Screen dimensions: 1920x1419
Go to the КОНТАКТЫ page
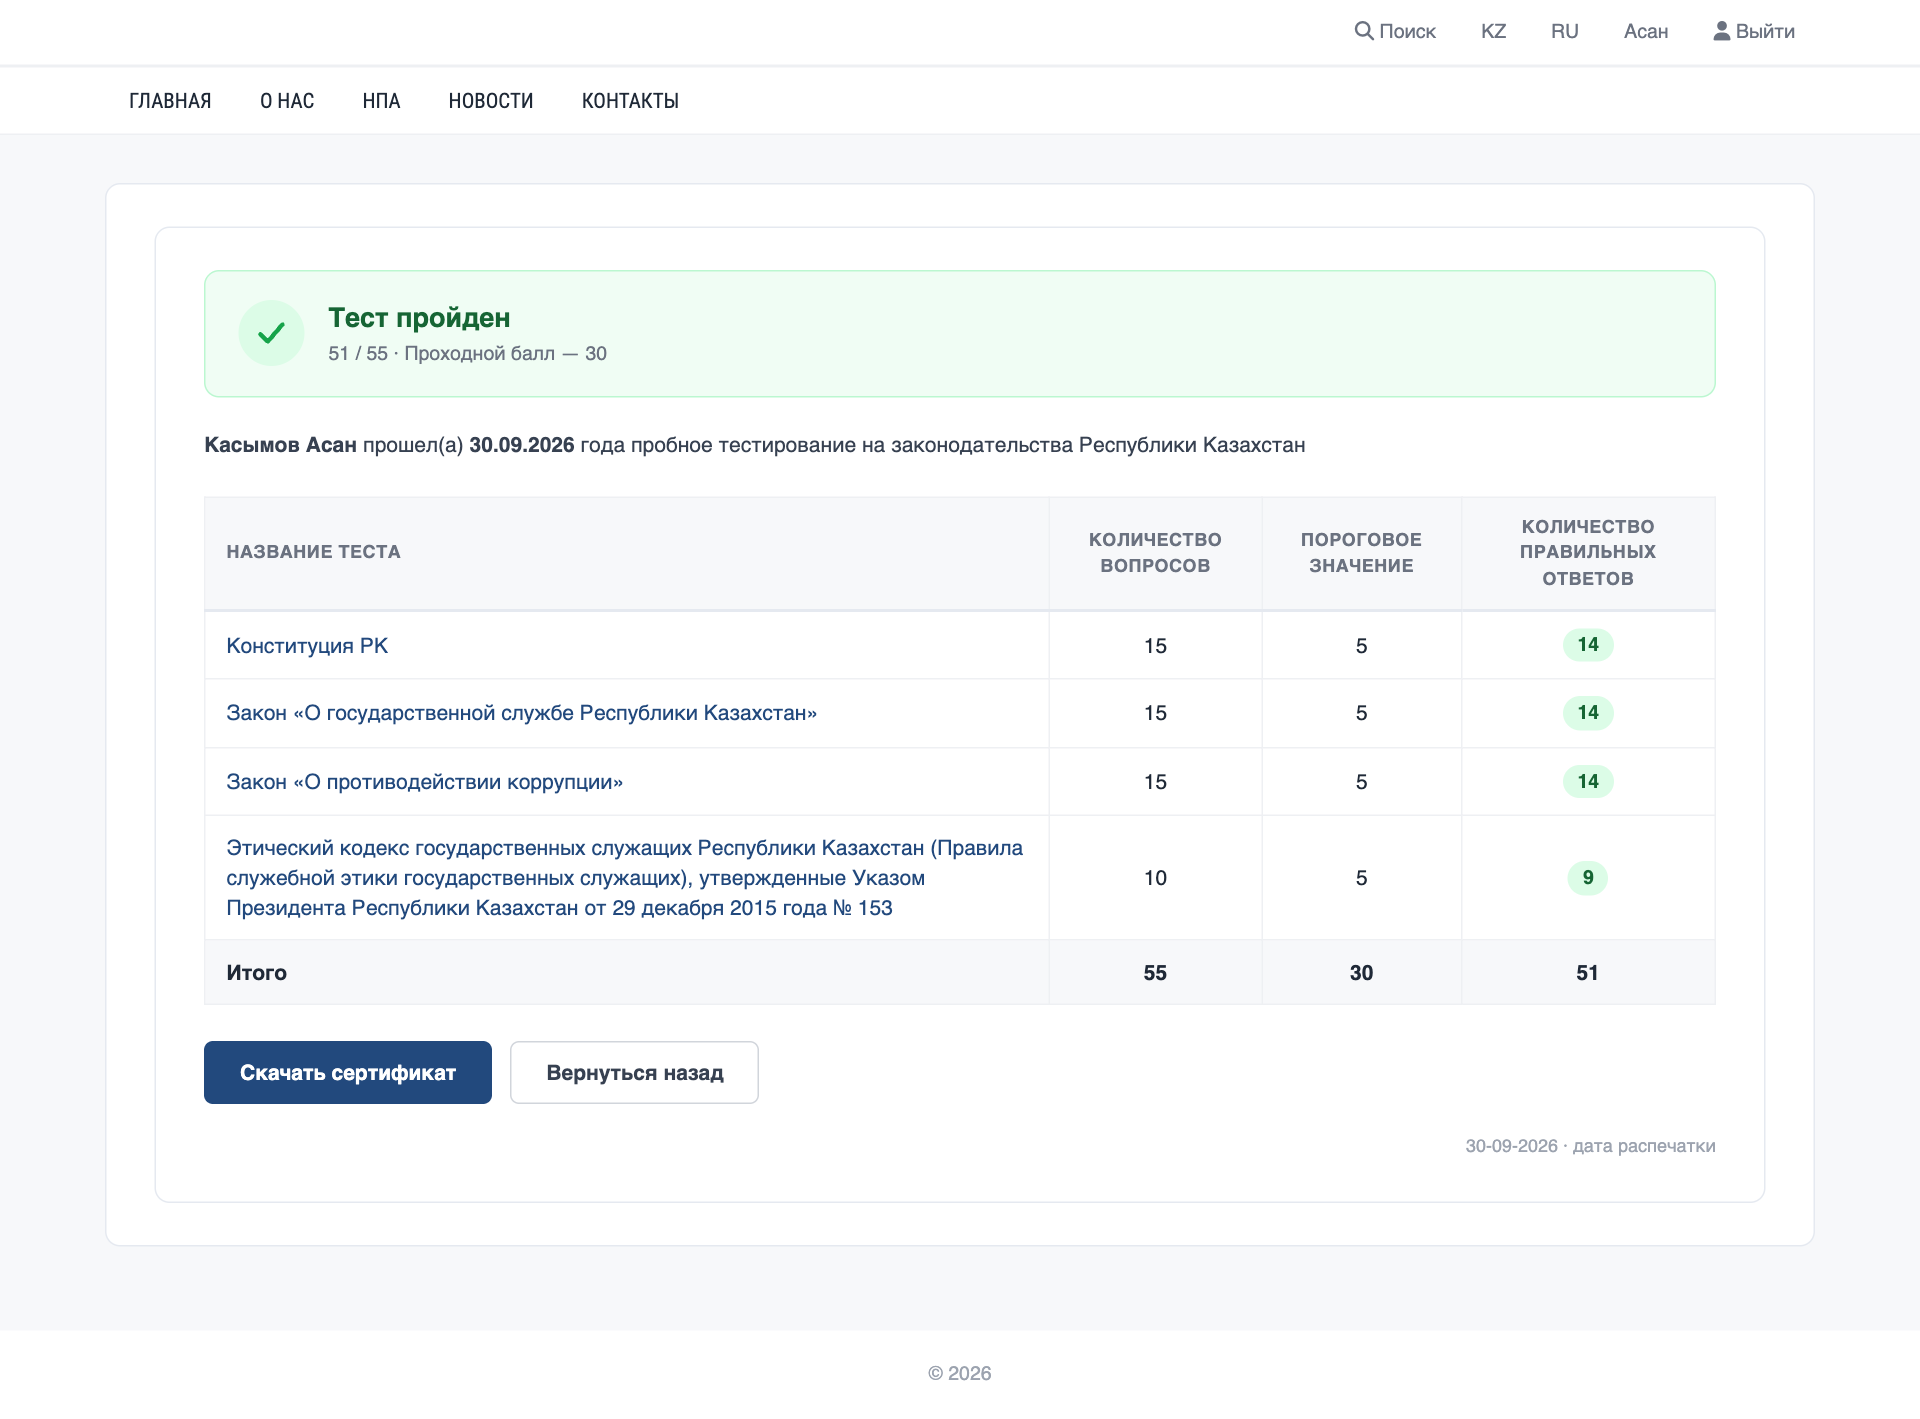coord(630,101)
